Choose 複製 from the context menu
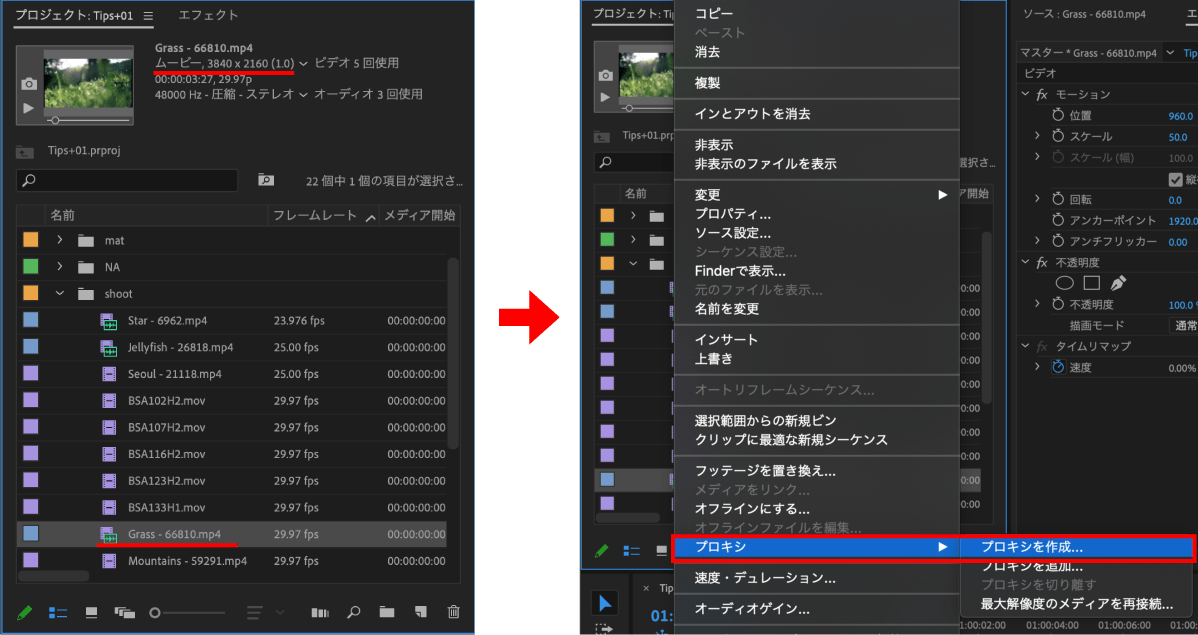This screenshot has width=1198, height=635. [707, 83]
